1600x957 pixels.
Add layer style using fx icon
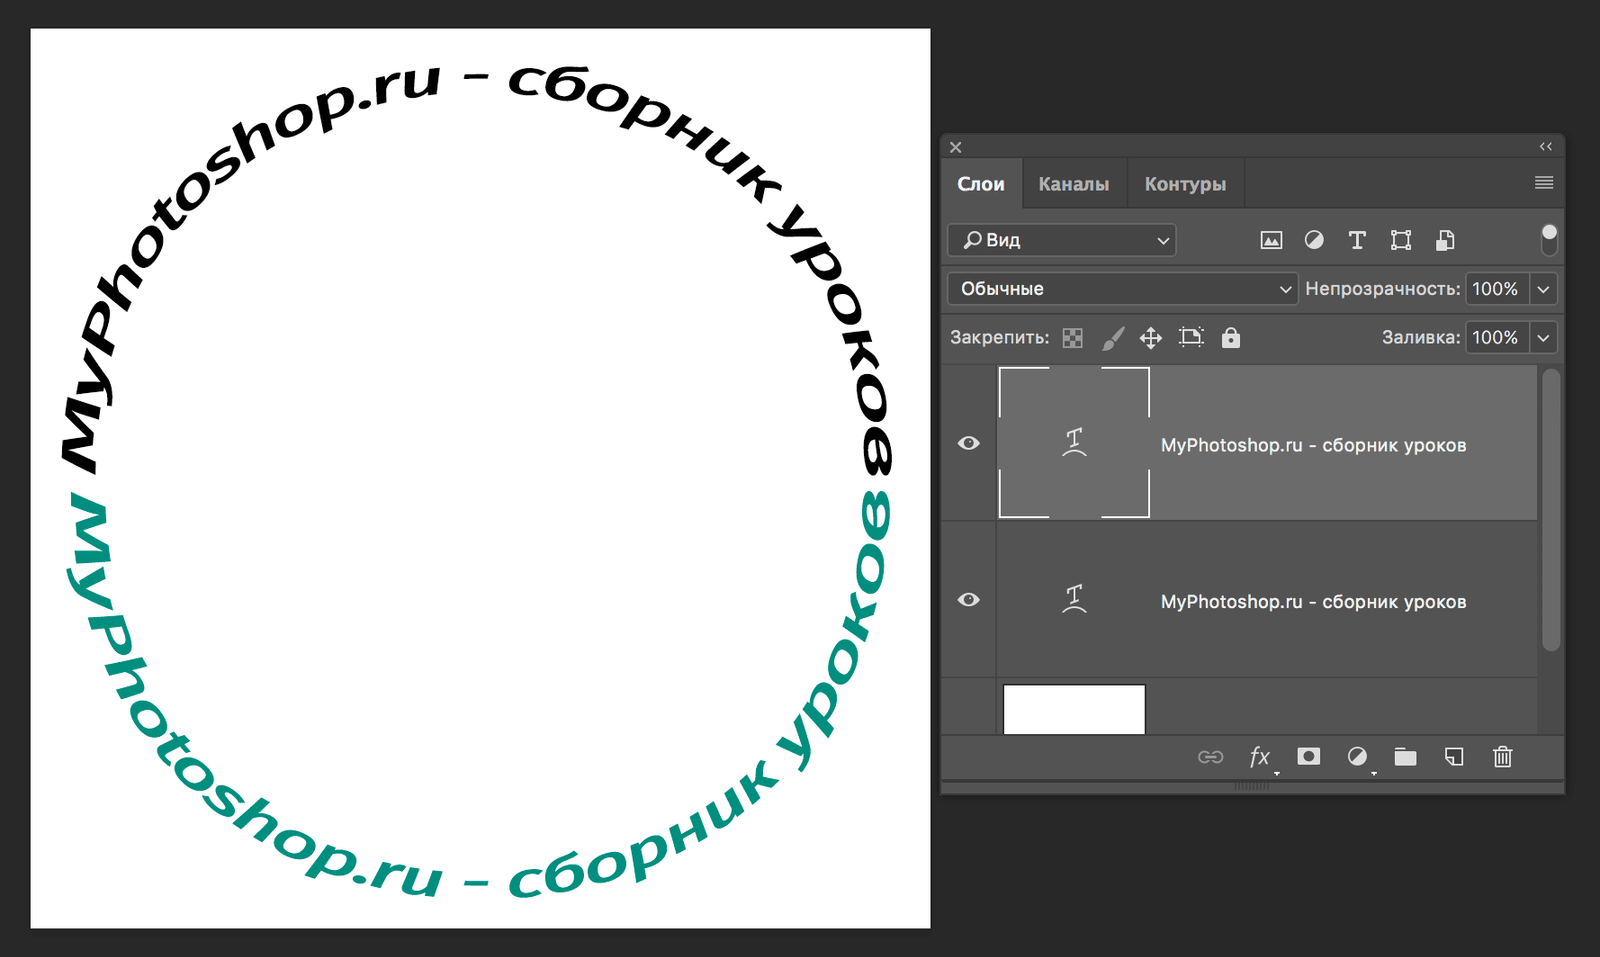click(x=1260, y=757)
